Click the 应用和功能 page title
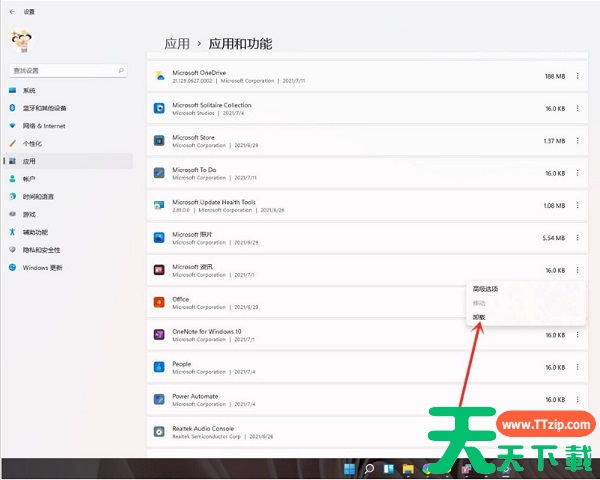Image resolution: width=600 pixels, height=480 pixels. (240, 44)
